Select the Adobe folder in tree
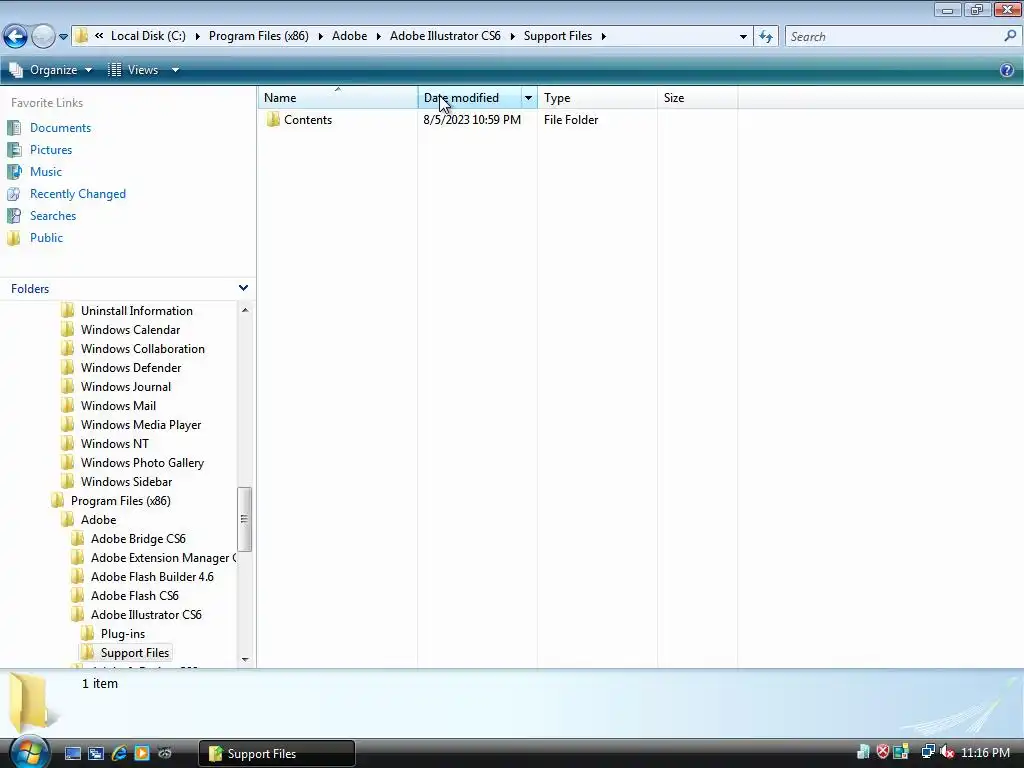1024x768 pixels. 98,520
